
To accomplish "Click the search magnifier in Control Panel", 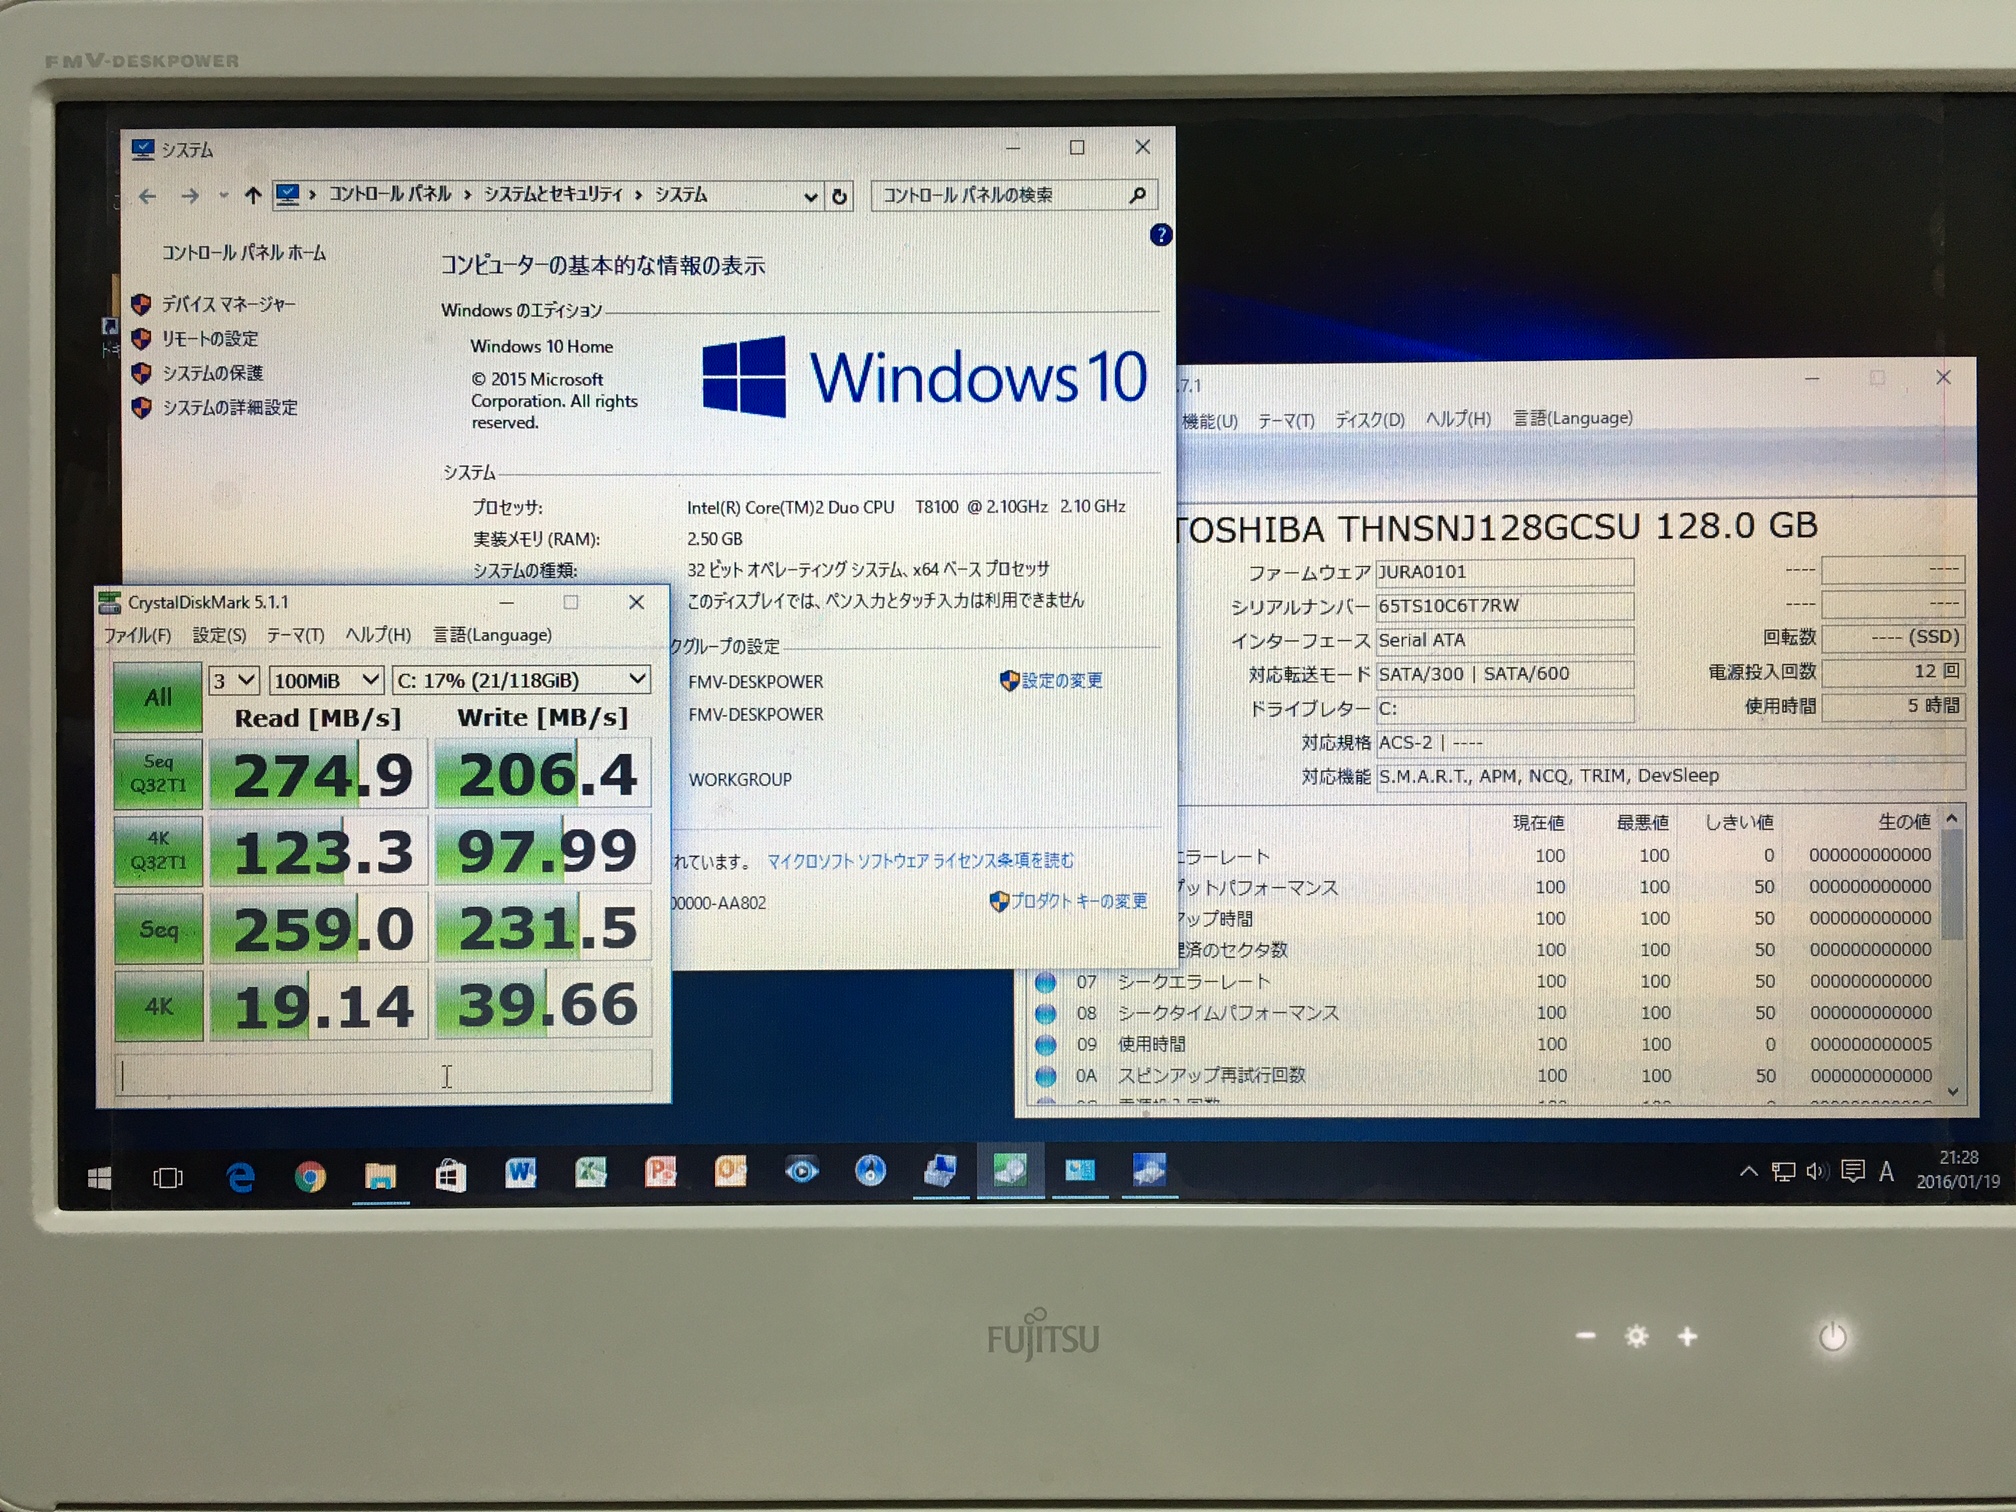I will (x=1137, y=195).
